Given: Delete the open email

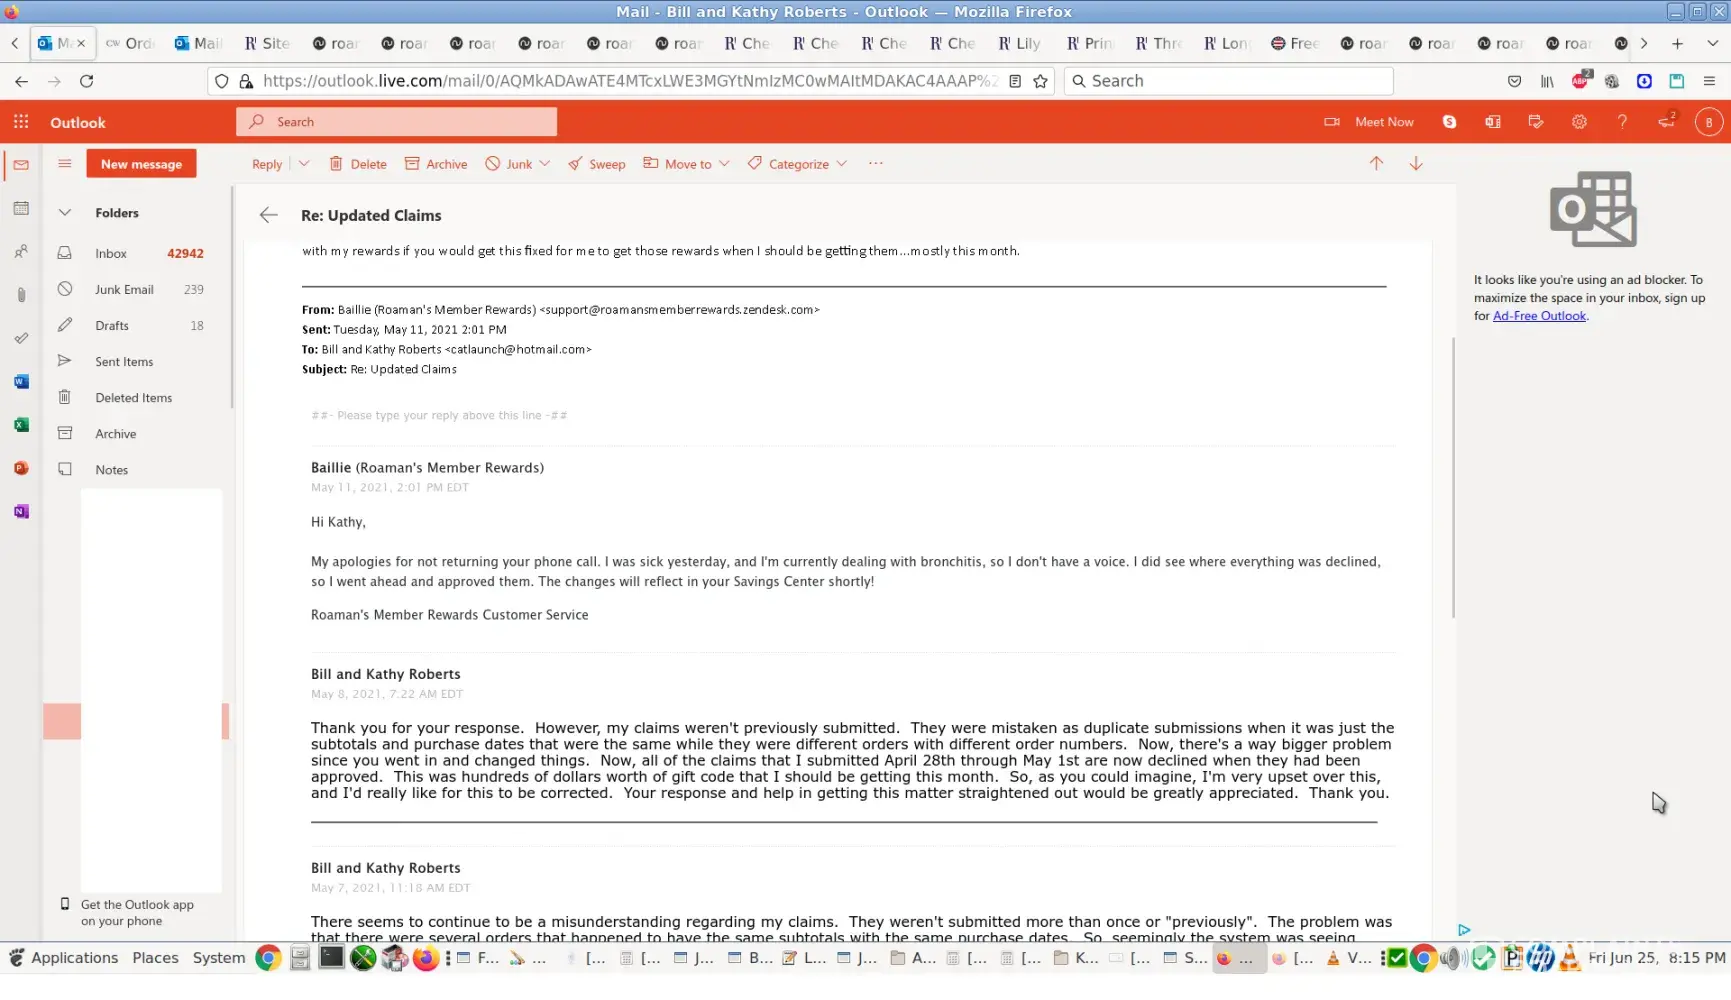Looking at the screenshot, I should pyautogui.click(x=358, y=164).
